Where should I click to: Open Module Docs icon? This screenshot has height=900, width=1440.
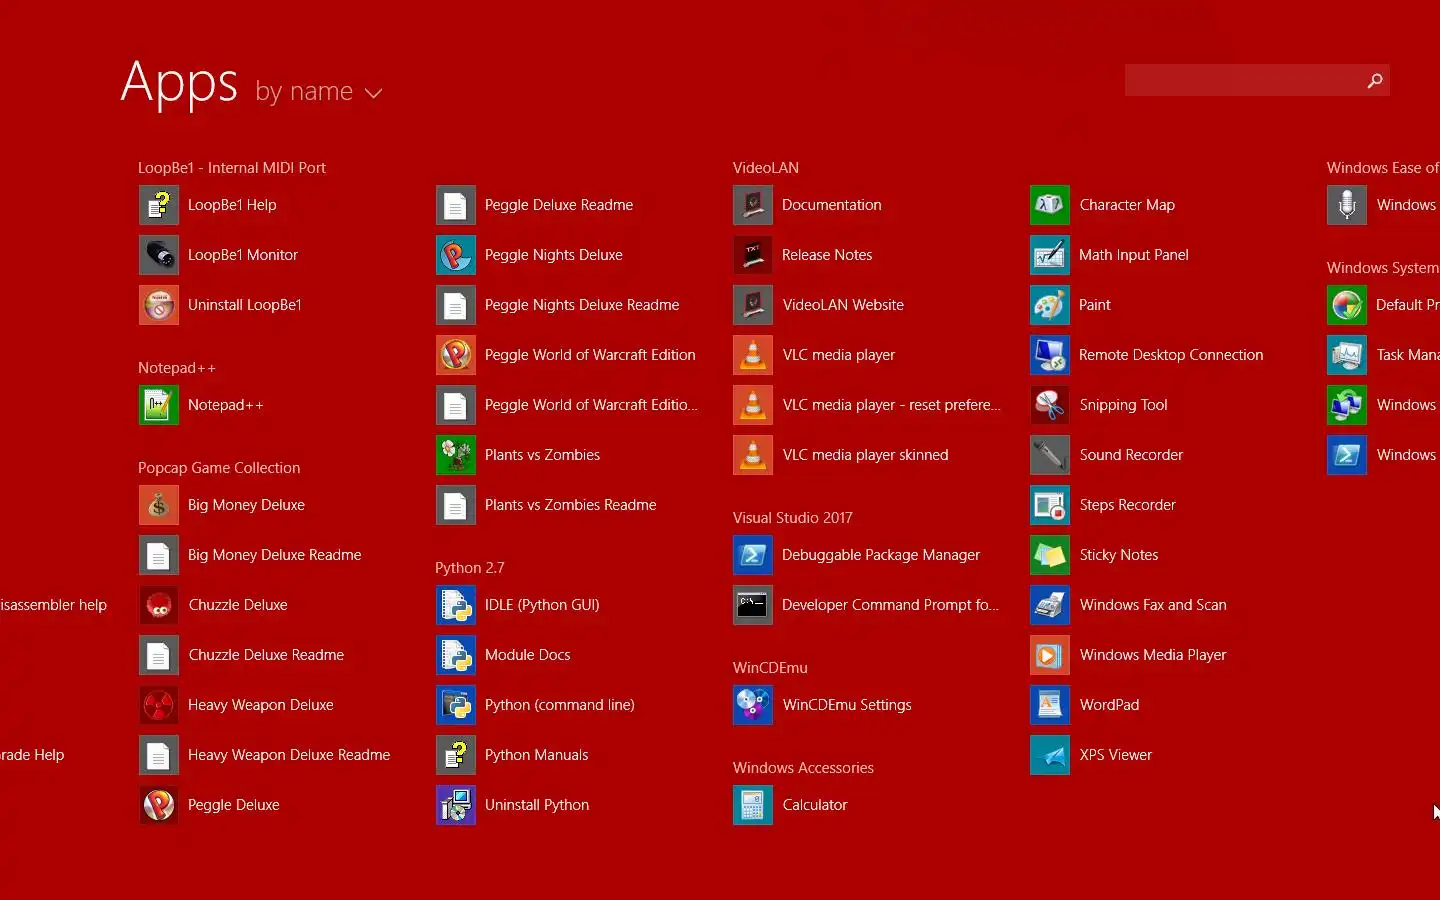coord(455,655)
